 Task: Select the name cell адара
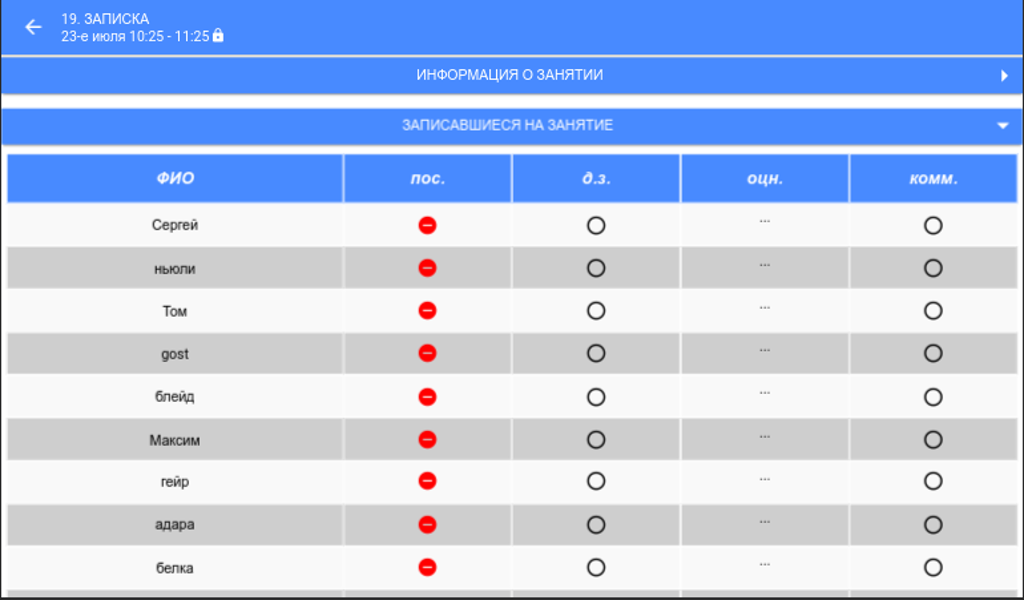(x=175, y=524)
